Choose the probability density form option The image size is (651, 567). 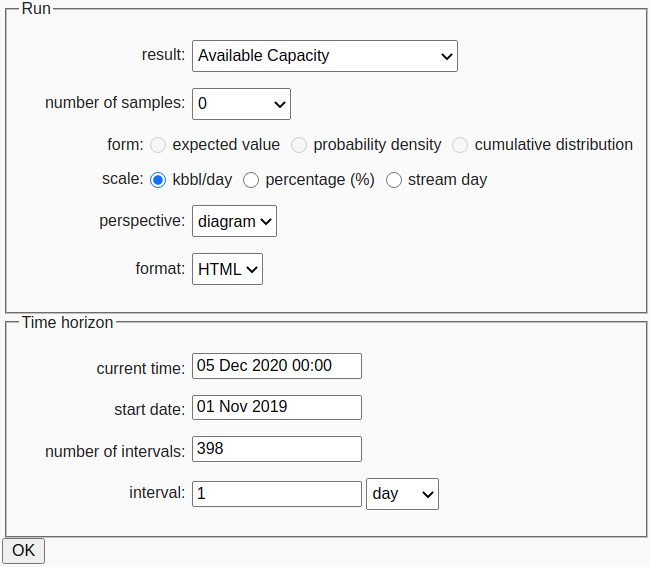pos(299,145)
